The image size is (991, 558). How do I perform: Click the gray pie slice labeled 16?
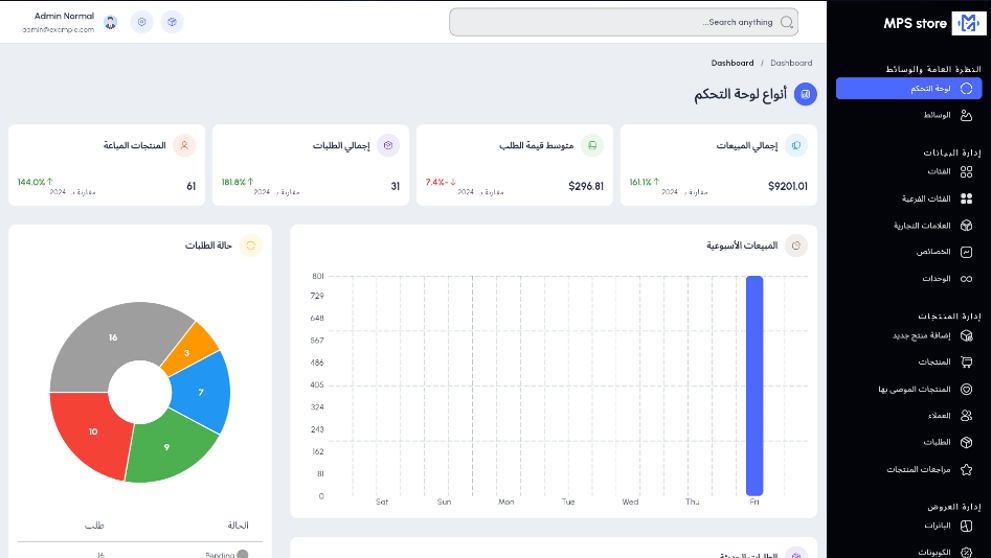click(x=112, y=337)
